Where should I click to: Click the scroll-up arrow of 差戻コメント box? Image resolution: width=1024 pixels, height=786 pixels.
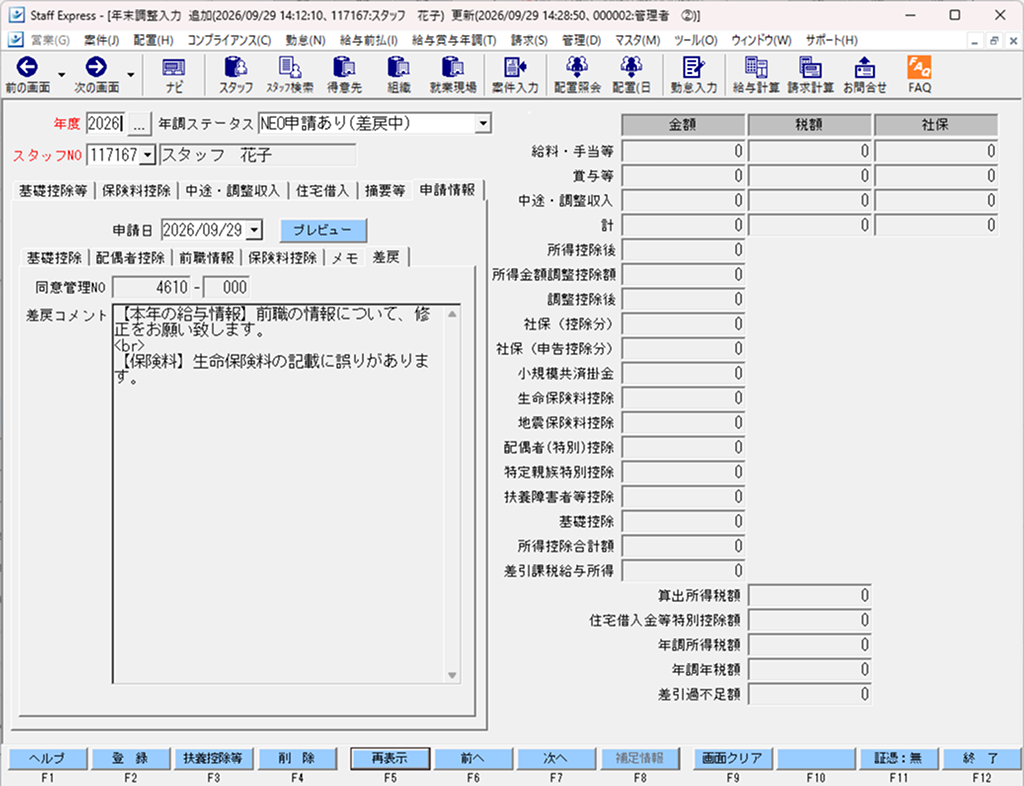click(453, 314)
